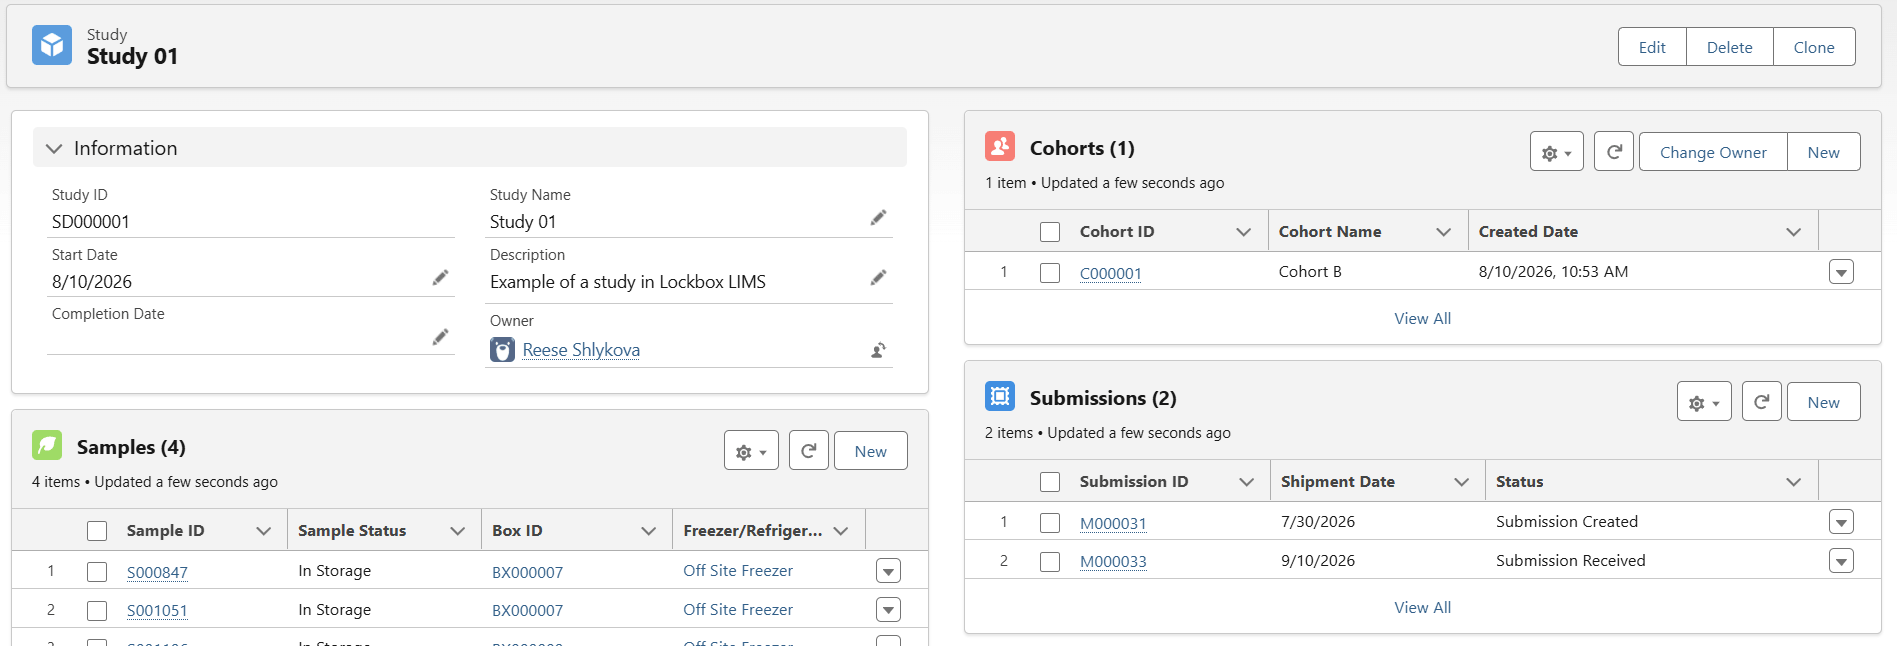Click the Samples list icon
The width and height of the screenshot is (1897, 646).
pyautogui.click(x=47, y=445)
